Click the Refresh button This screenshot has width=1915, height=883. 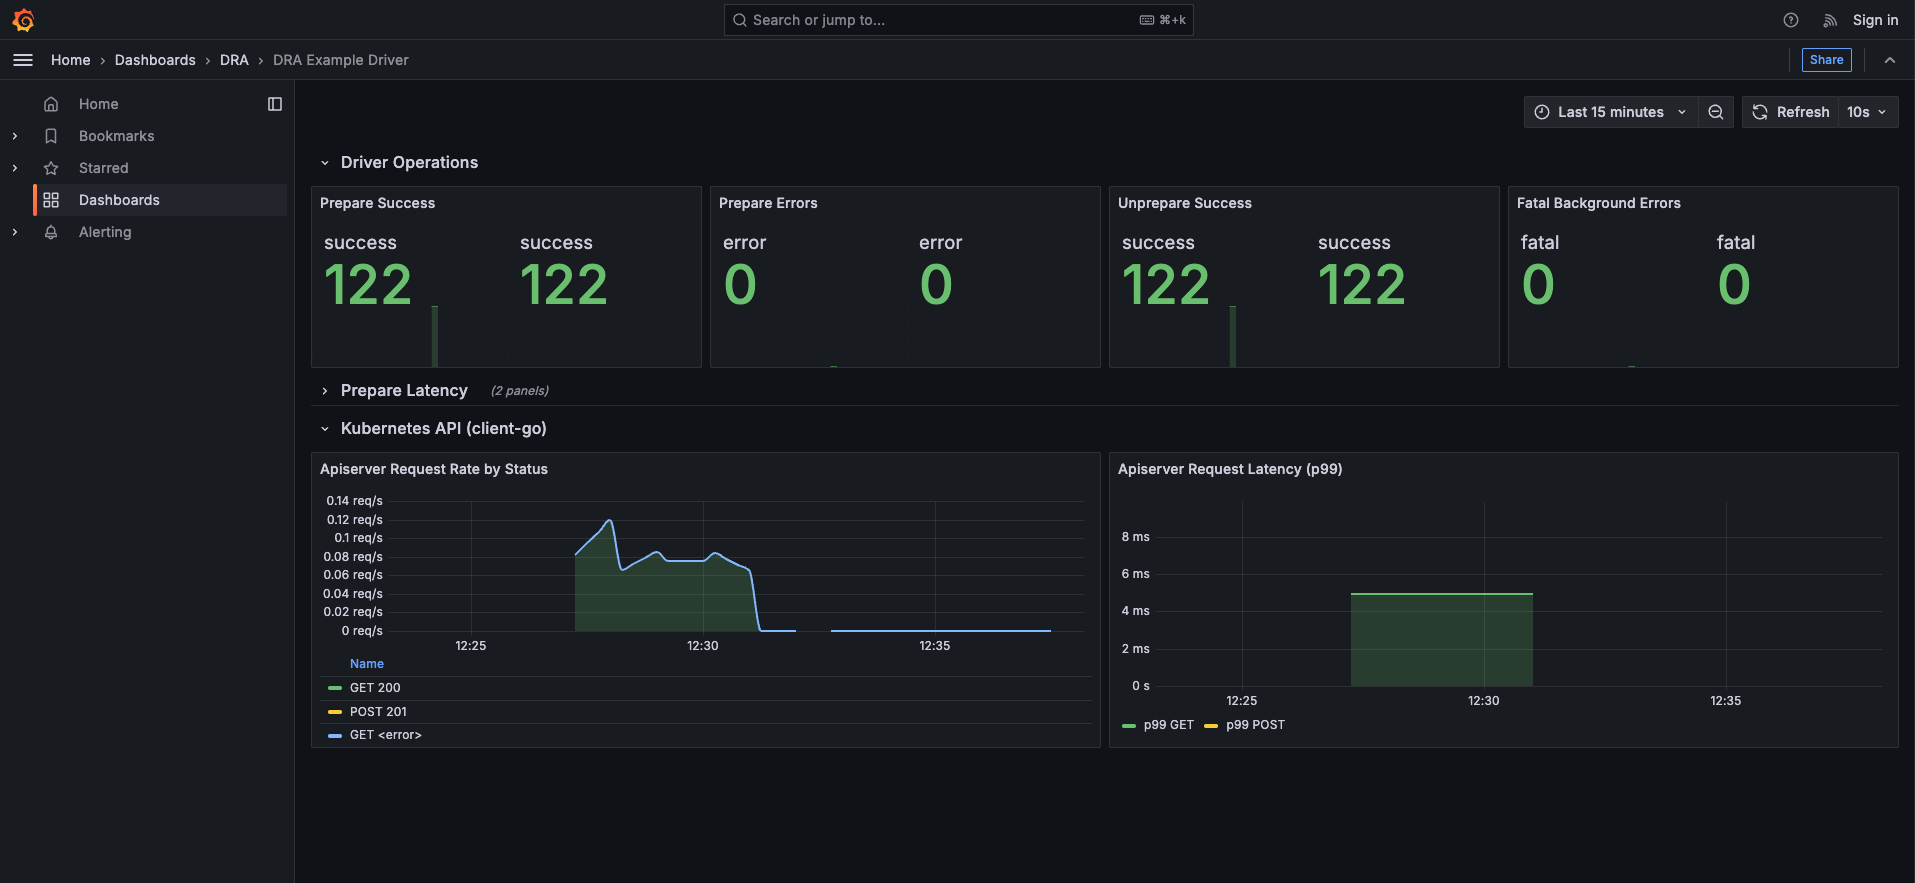(1791, 112)
